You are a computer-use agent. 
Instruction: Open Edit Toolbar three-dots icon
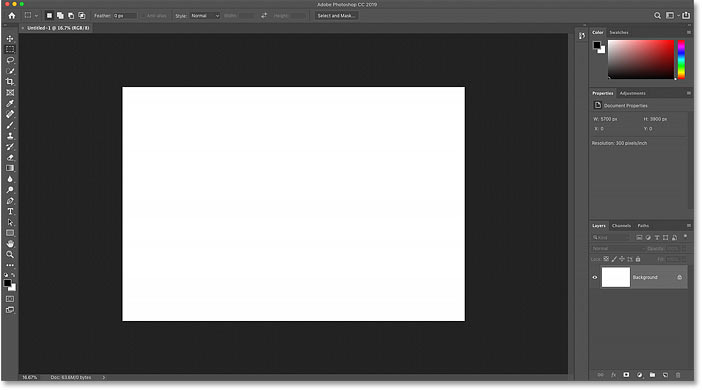(10, 265)
